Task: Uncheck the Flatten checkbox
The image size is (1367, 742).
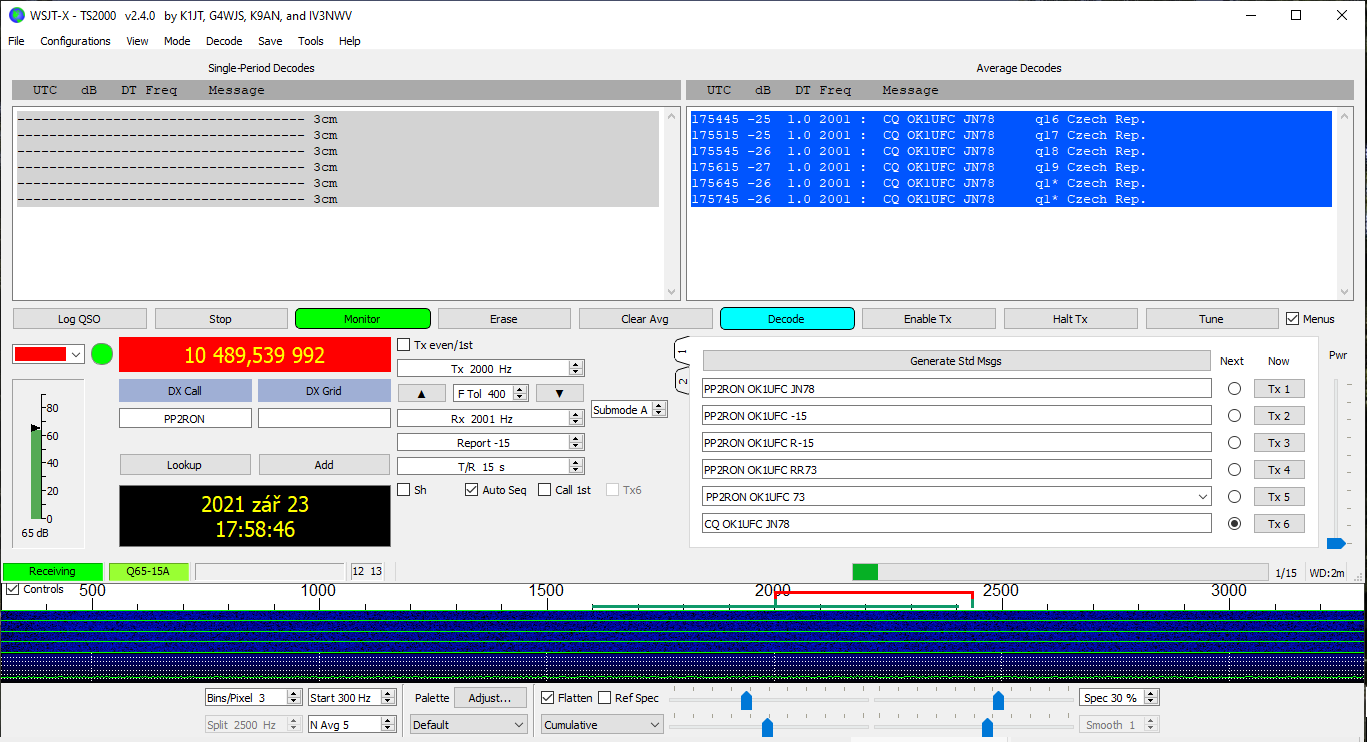Action: [548, 698]
